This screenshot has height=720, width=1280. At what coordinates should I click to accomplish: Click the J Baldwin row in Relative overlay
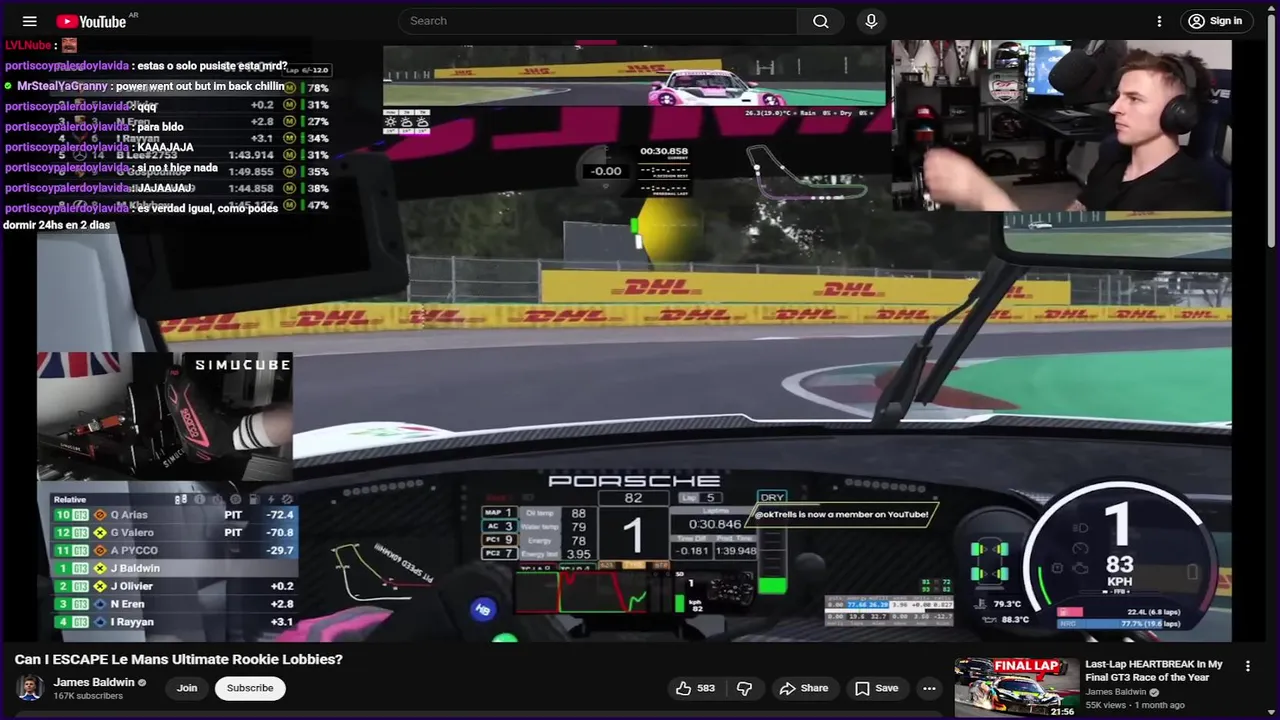click(174, 568)
